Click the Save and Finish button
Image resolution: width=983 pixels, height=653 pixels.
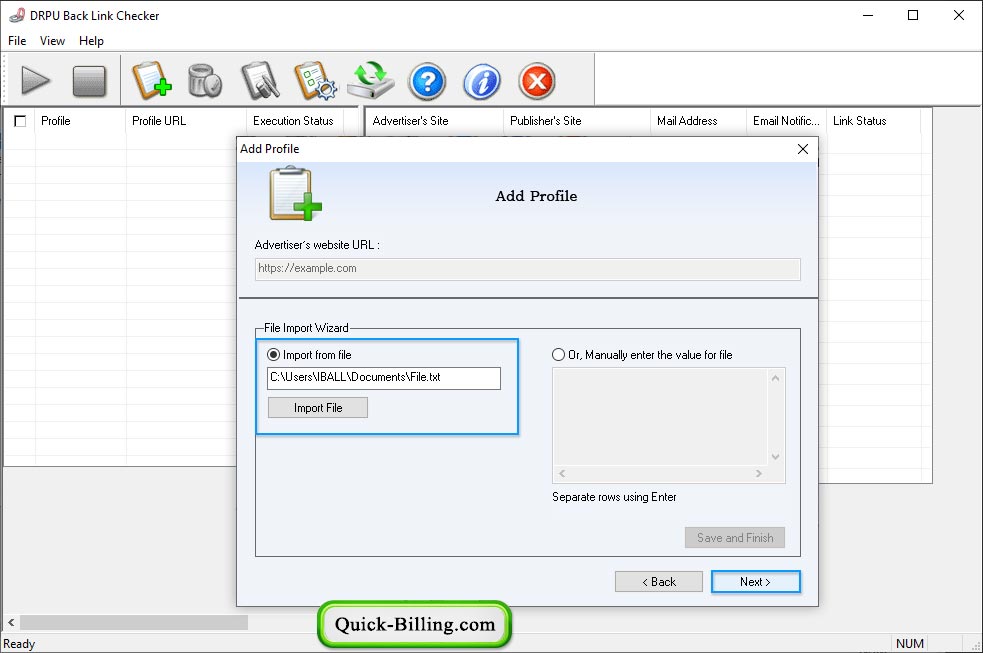735,538
